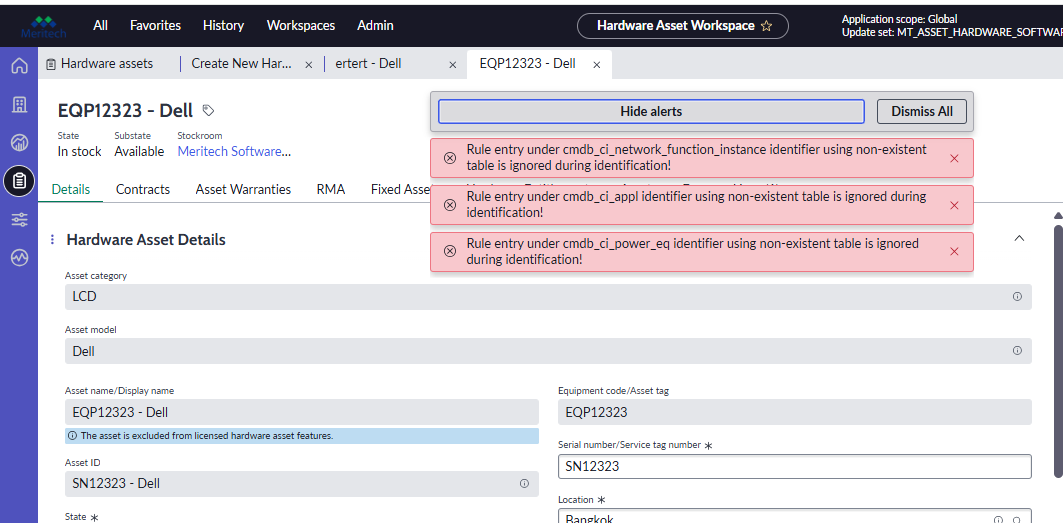Image resolution: width=1063 pixels, height=523 pixels.
Task: Open the building icon in left sidebar
Action: 20,104
